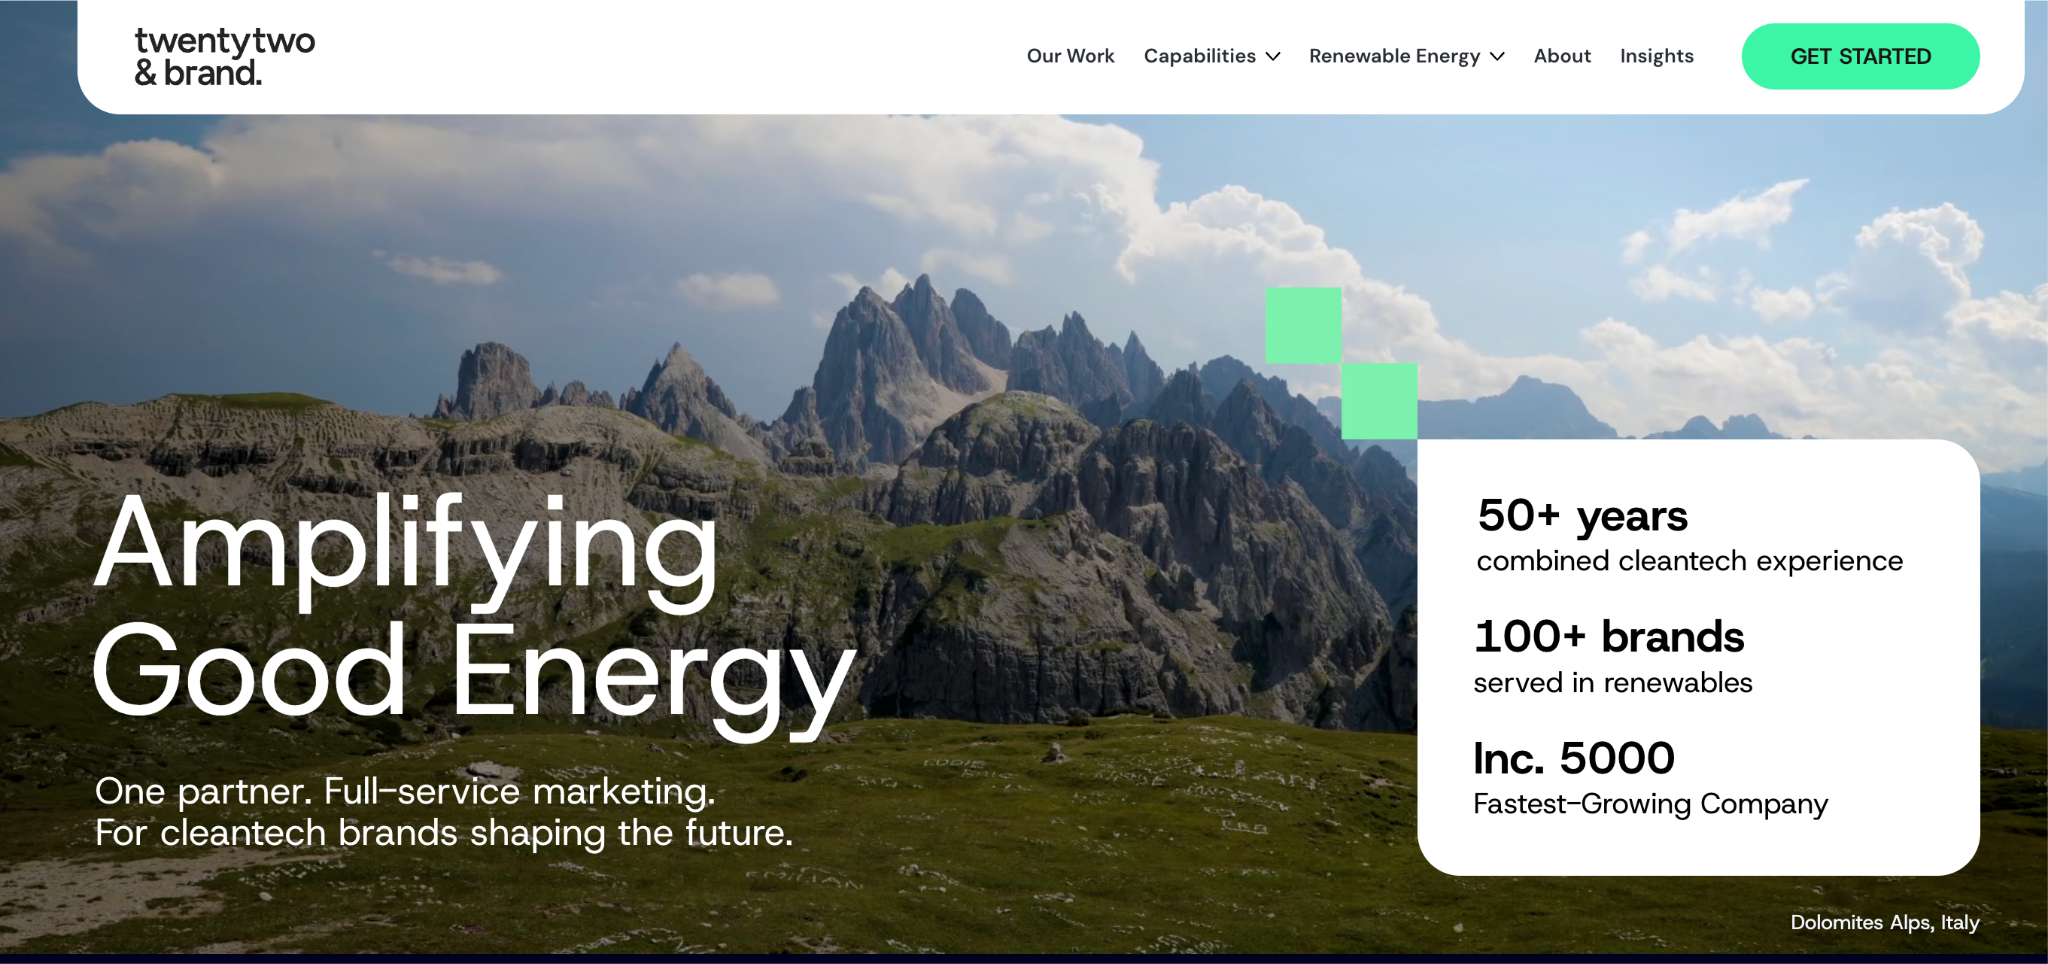Click the Fastest-Growing Company text
Screen dimensions: 2048x964
click(1650, 804)
